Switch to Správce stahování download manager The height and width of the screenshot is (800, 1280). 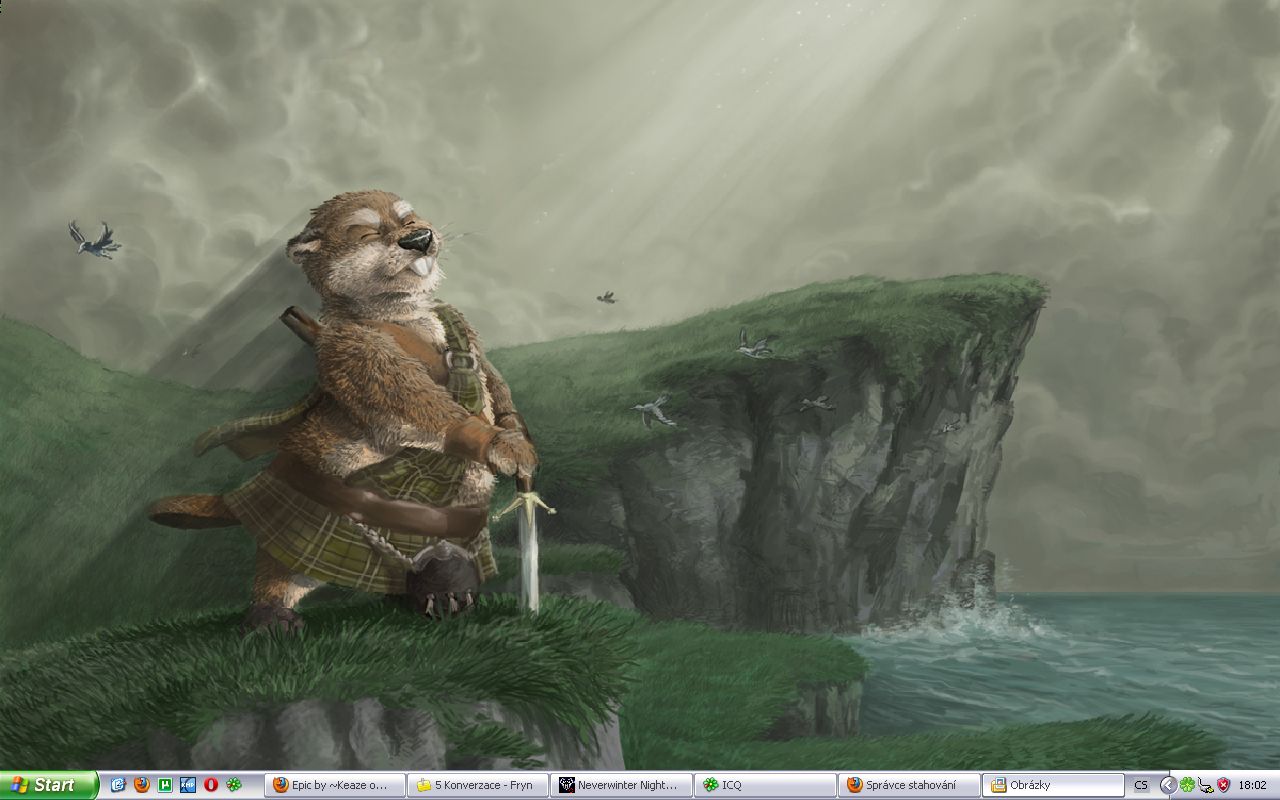tap(909, 785)
